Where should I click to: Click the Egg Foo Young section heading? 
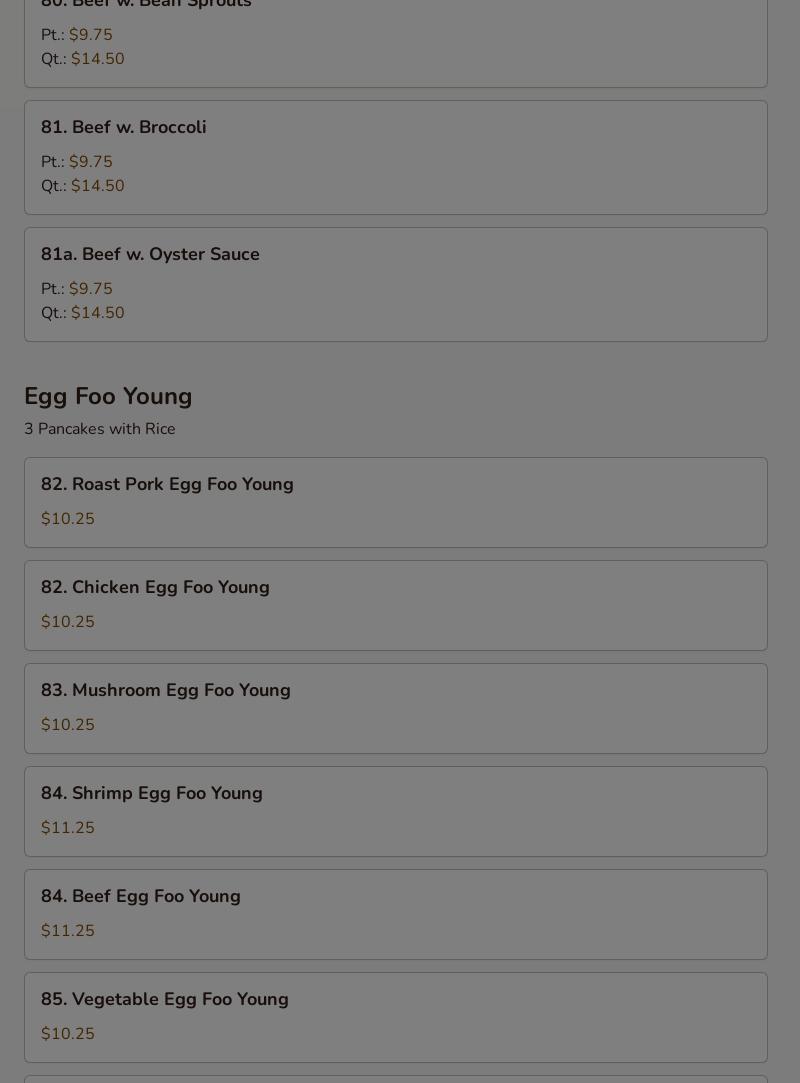[x=108, y=396]
